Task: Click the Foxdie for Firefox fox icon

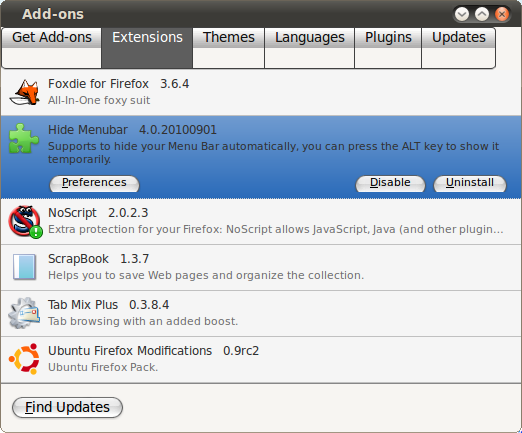Action: point(24,92)
